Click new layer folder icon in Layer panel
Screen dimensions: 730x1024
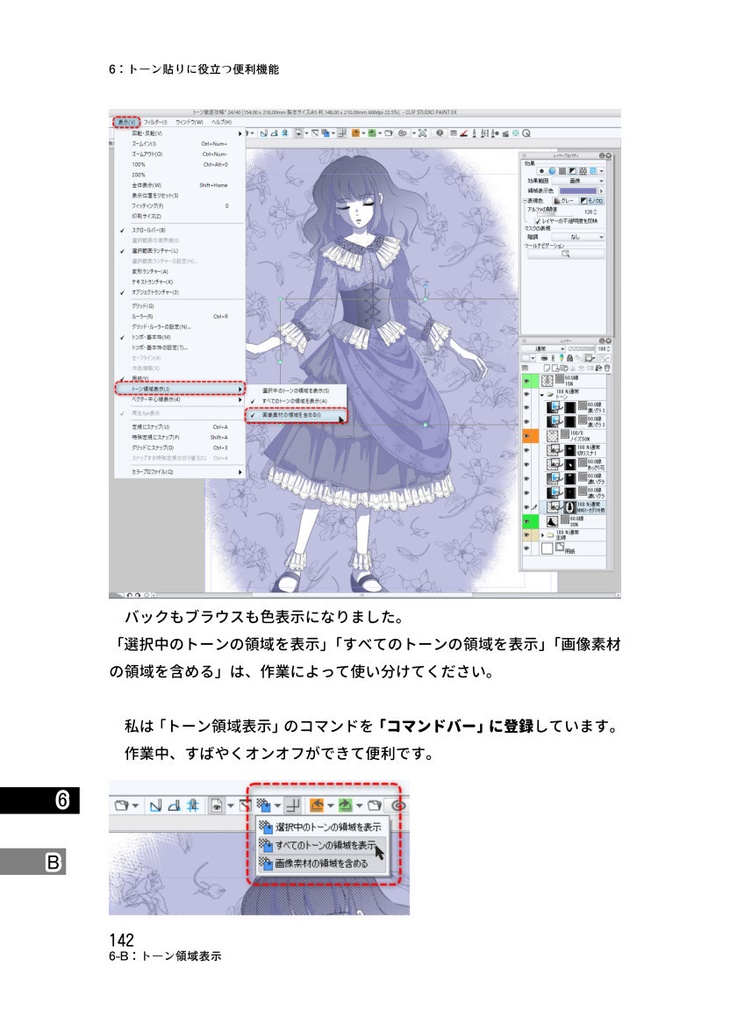564,368
